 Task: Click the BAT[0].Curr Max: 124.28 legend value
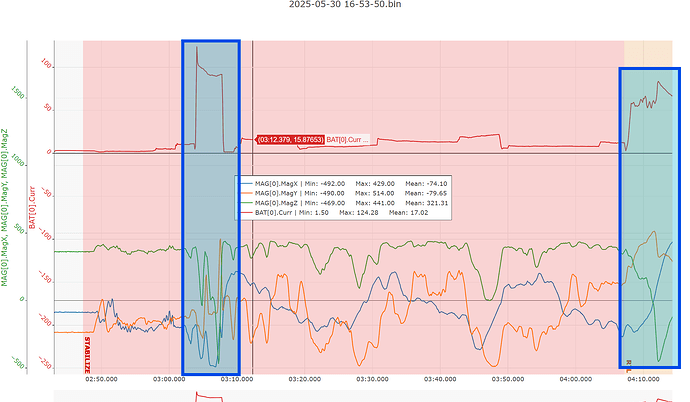coord(359,212)
